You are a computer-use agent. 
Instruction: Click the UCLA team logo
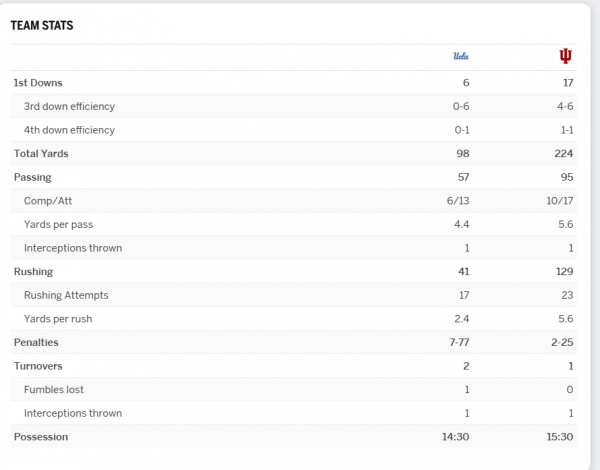461,56
